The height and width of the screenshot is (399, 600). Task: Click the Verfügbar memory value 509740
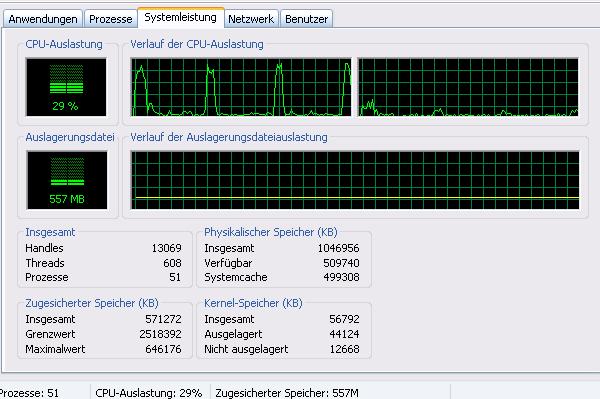pyautogui.click(x=341, y=263)
